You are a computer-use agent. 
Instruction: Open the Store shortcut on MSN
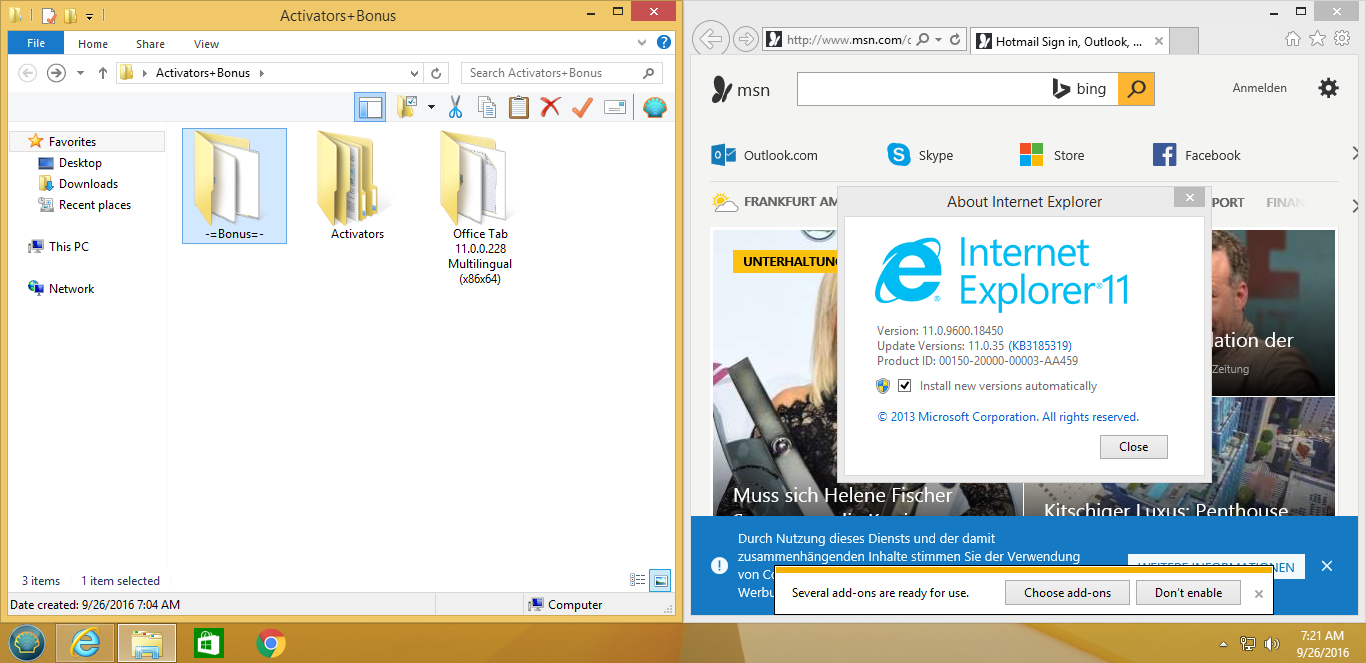click(x=1052, y=155)
